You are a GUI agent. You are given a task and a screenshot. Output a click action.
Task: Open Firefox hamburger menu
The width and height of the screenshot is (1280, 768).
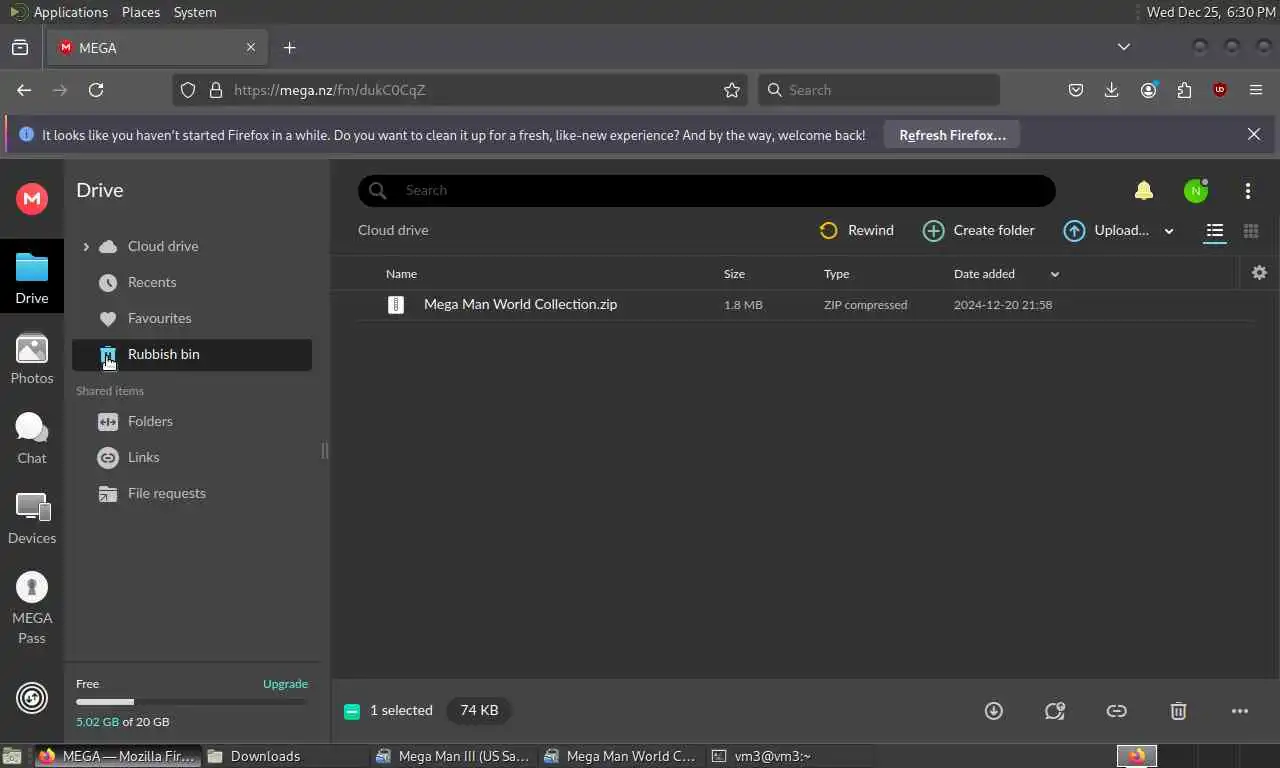point(1256,90)
